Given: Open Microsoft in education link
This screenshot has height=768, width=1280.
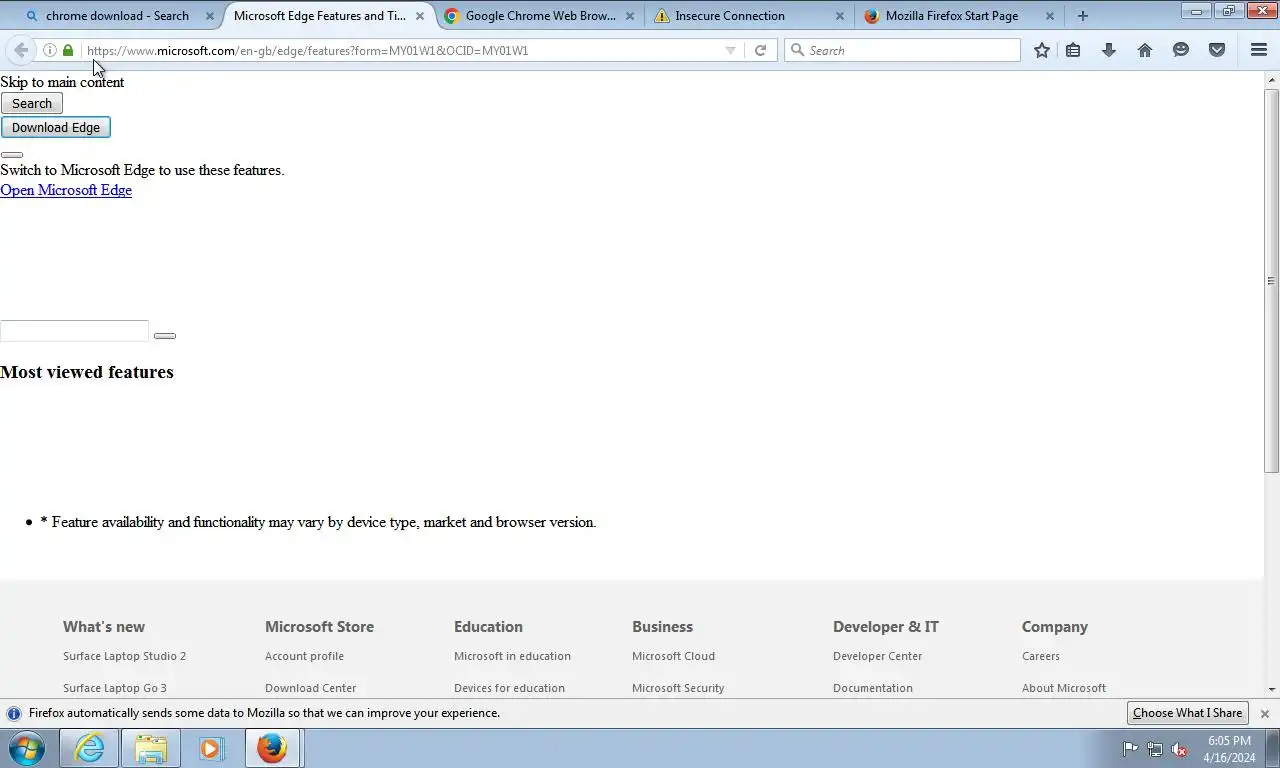Looking at the screenshot, I should tap(512, 656).
